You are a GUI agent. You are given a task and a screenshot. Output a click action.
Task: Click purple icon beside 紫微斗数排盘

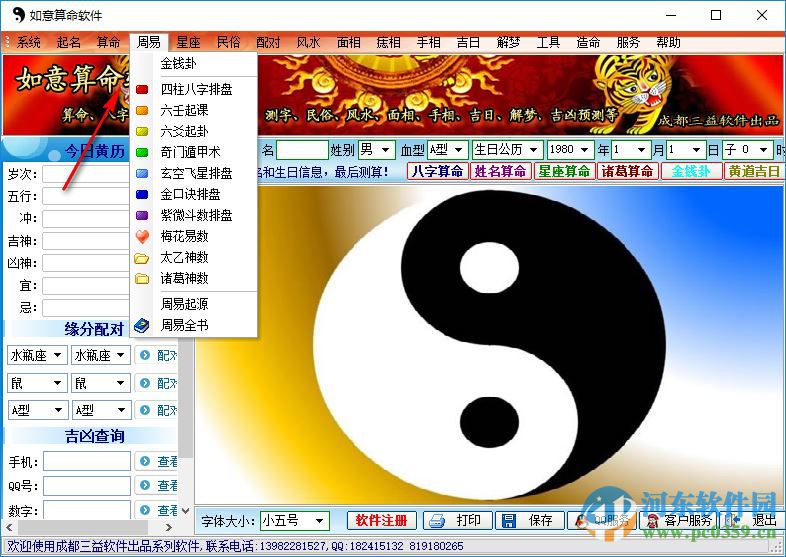(x=142, y=216)
